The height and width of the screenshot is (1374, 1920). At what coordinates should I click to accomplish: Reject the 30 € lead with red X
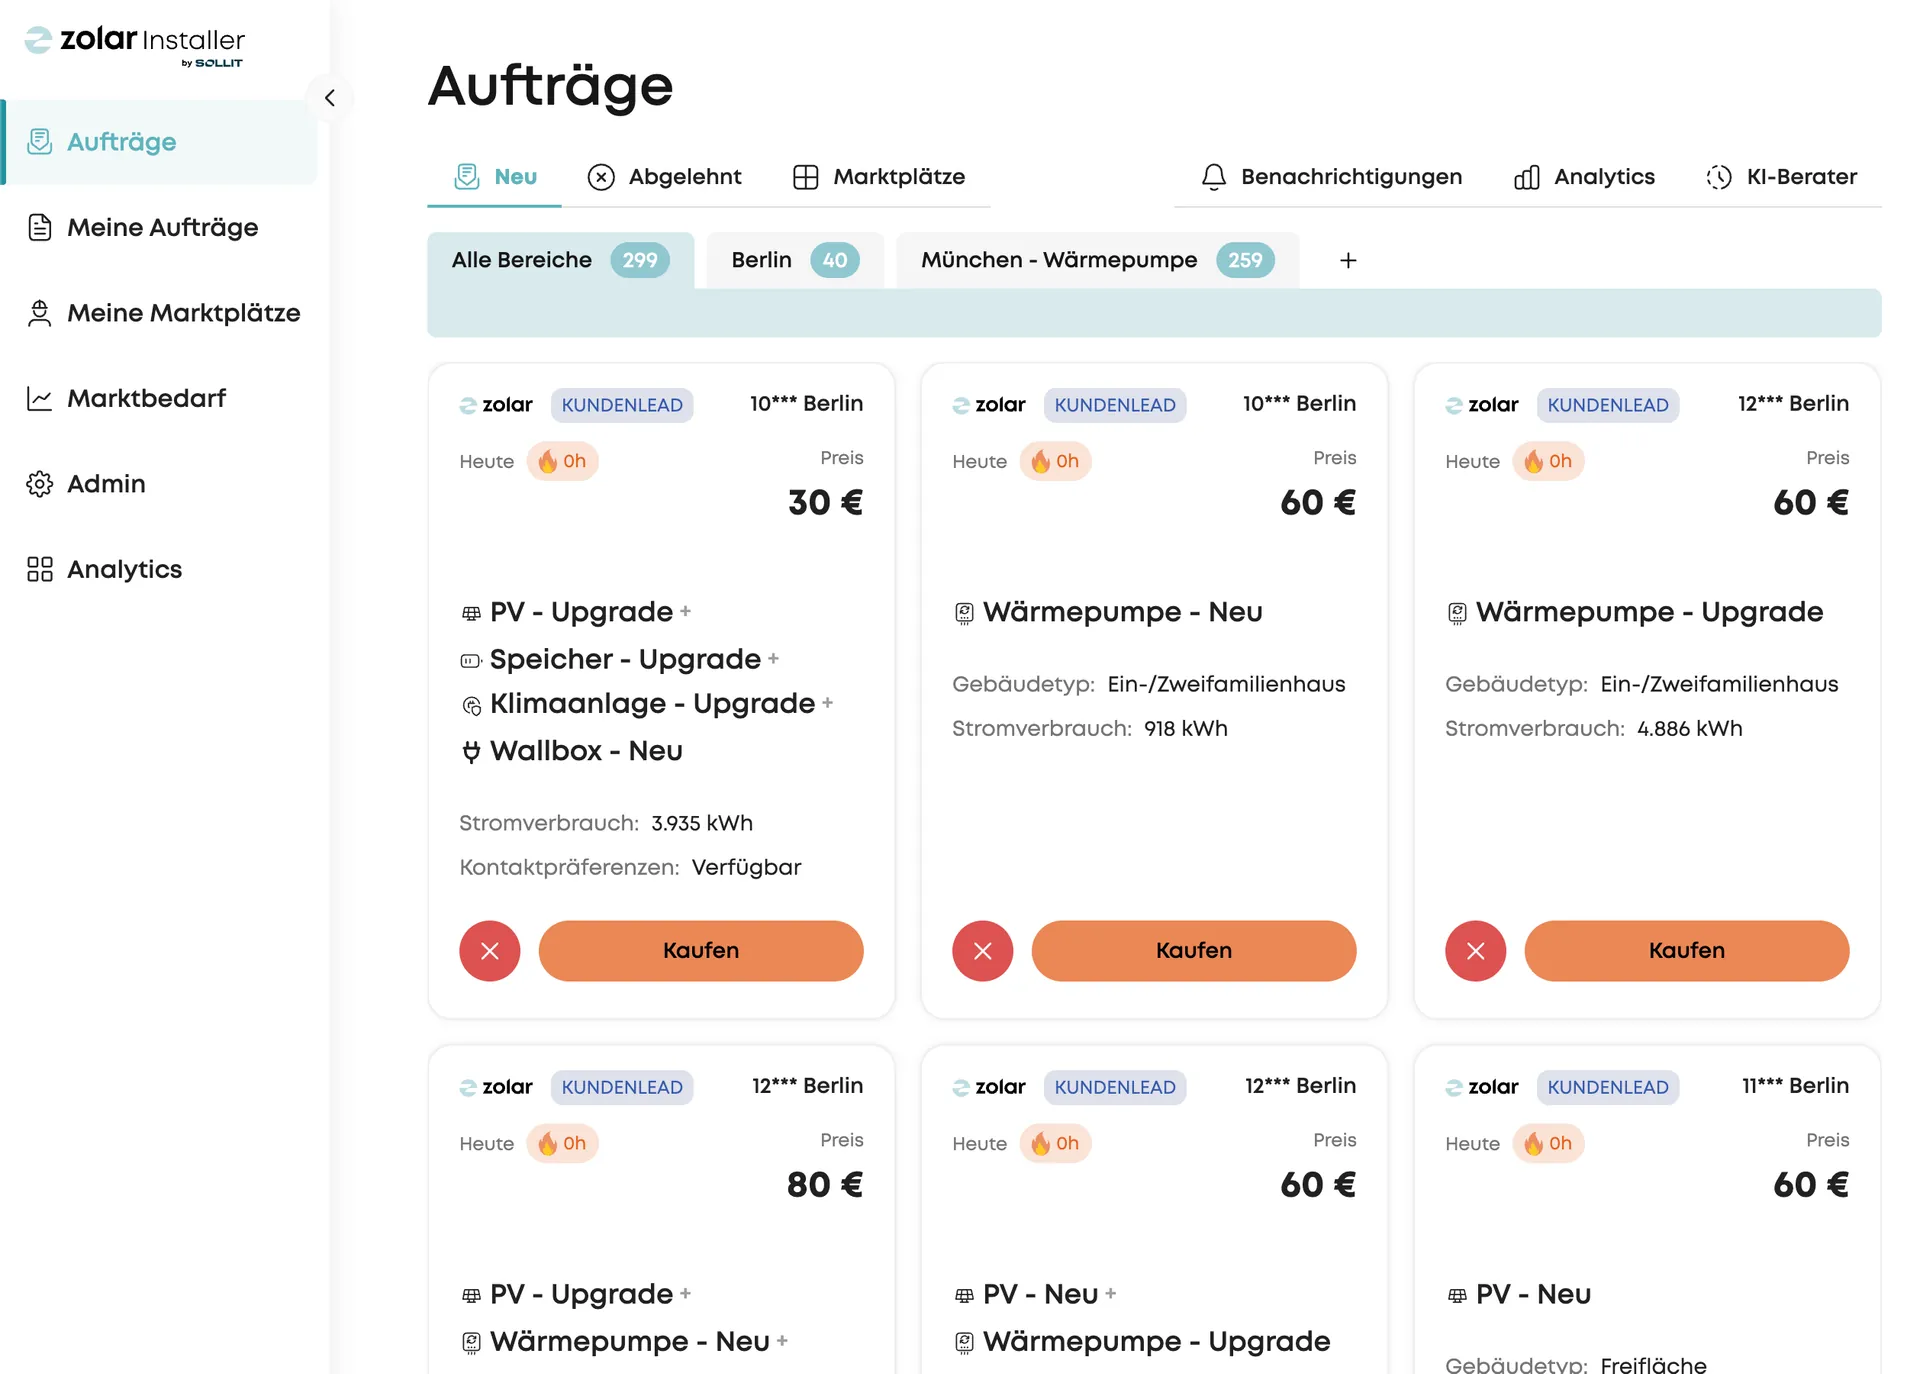point(490,950)
